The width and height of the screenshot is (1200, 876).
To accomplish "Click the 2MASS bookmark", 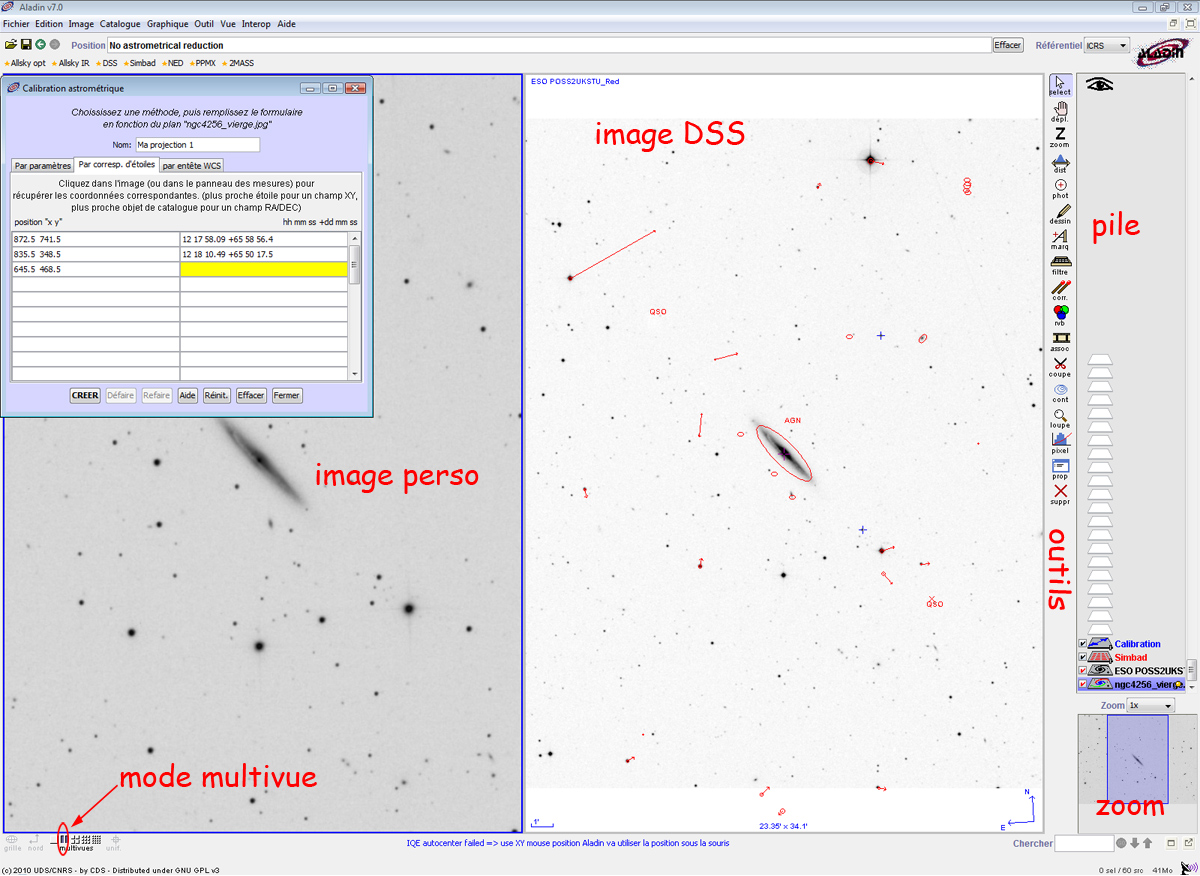I will coord(238,63).
